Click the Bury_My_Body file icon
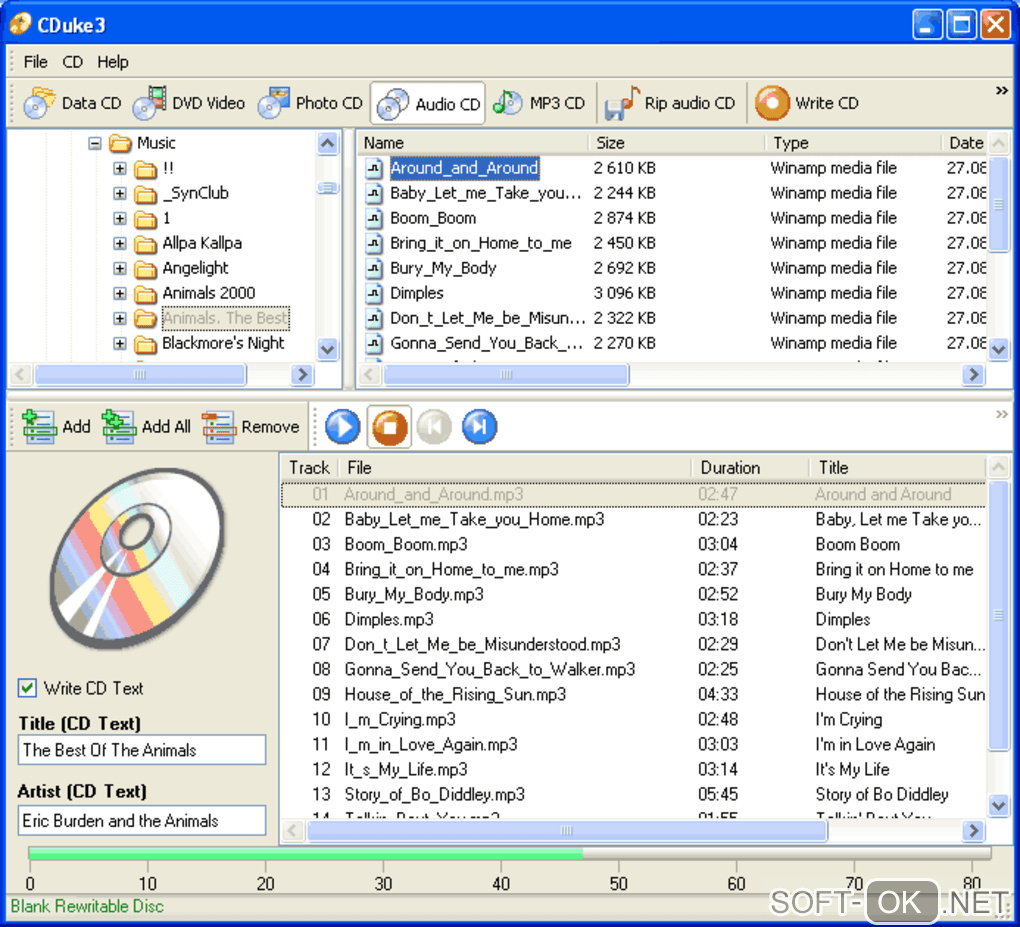 pos(373,268)
